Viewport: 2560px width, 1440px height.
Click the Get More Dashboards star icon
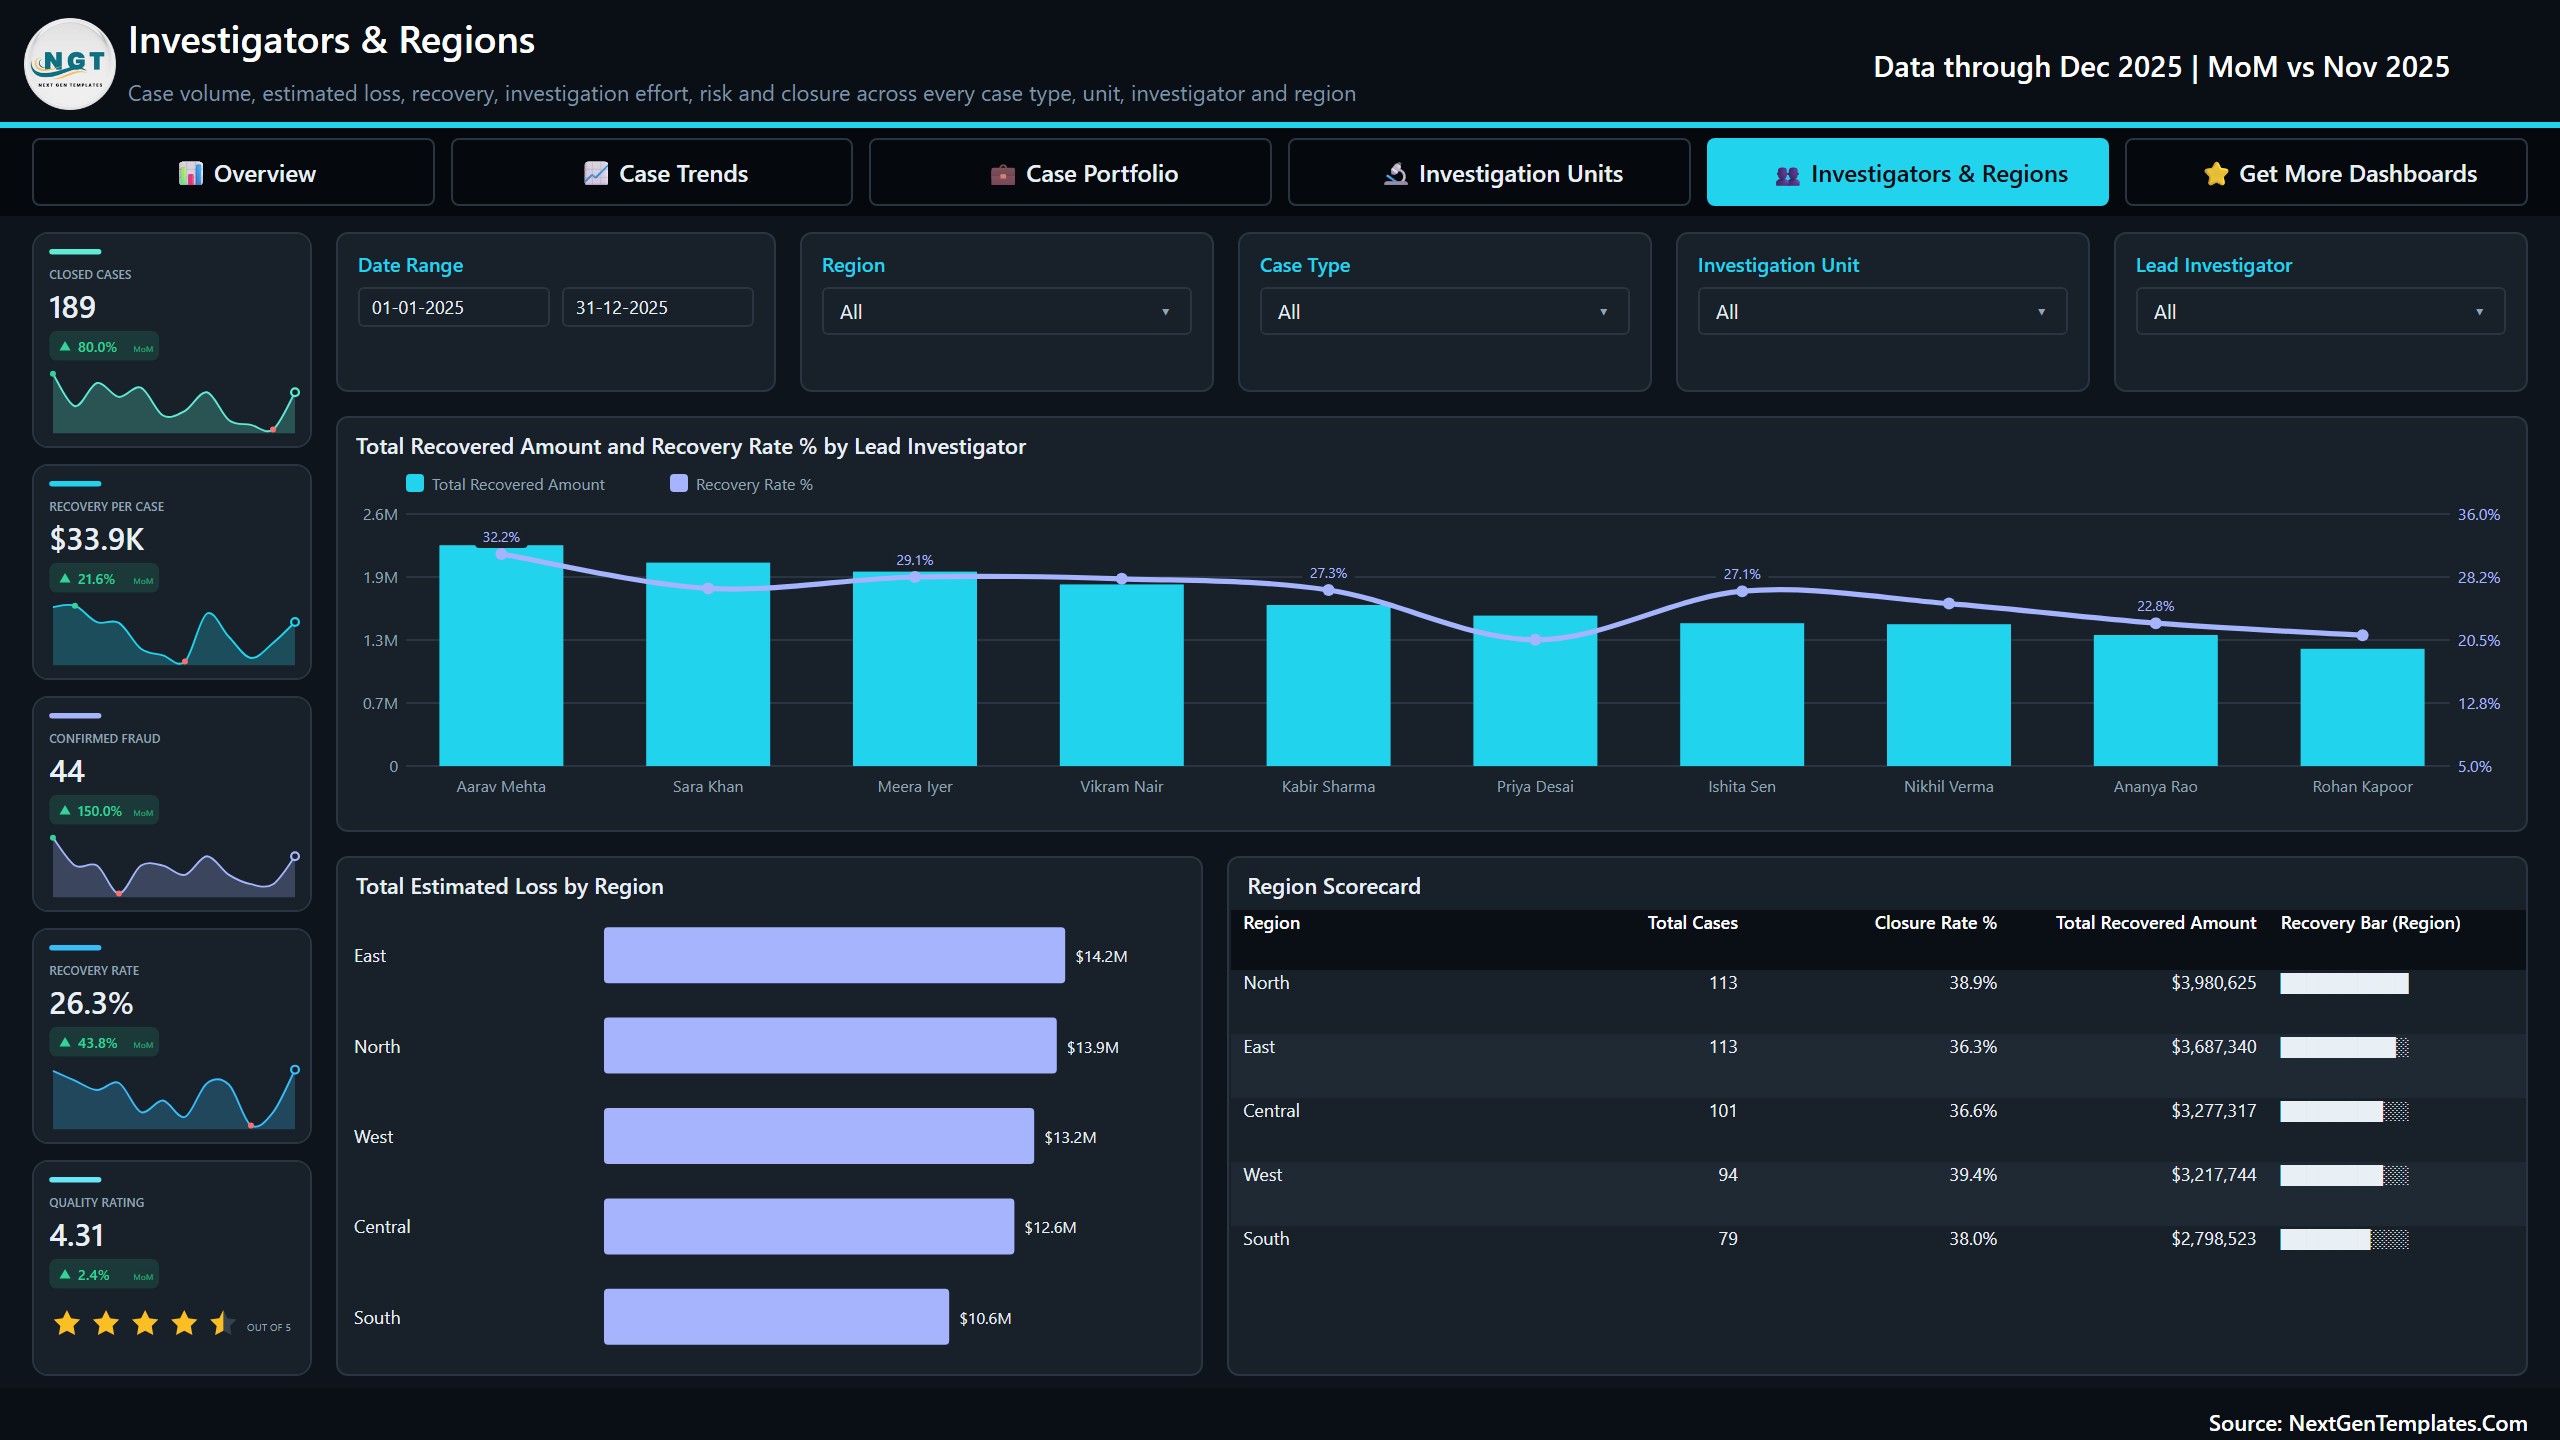click(x=2216, y=174)
